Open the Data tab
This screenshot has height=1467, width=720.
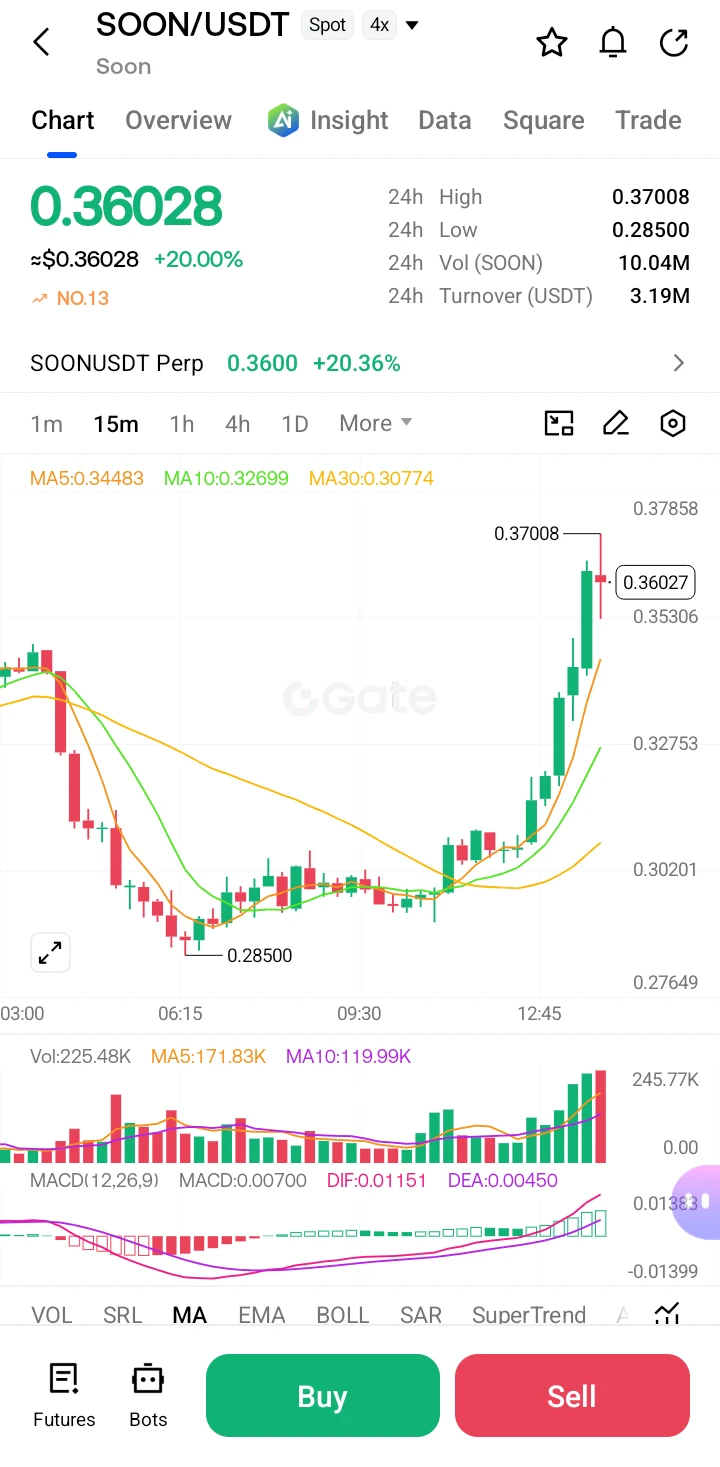[445, 120]
